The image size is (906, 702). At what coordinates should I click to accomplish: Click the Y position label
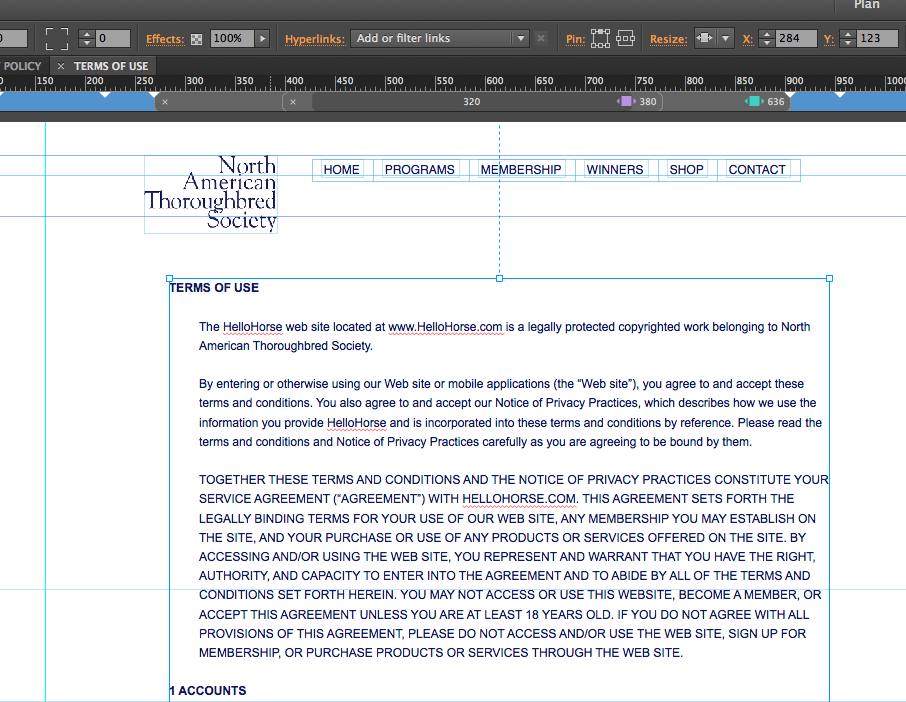pos(829,39)
